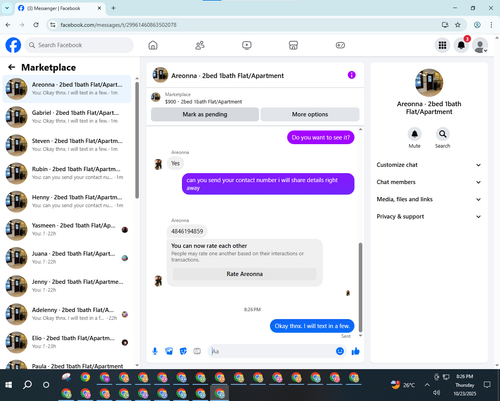The height and width of the screenshot is (401, 500).
Task: Open Henny's 2bed 1bath conversation
Action: coord(67,201)
